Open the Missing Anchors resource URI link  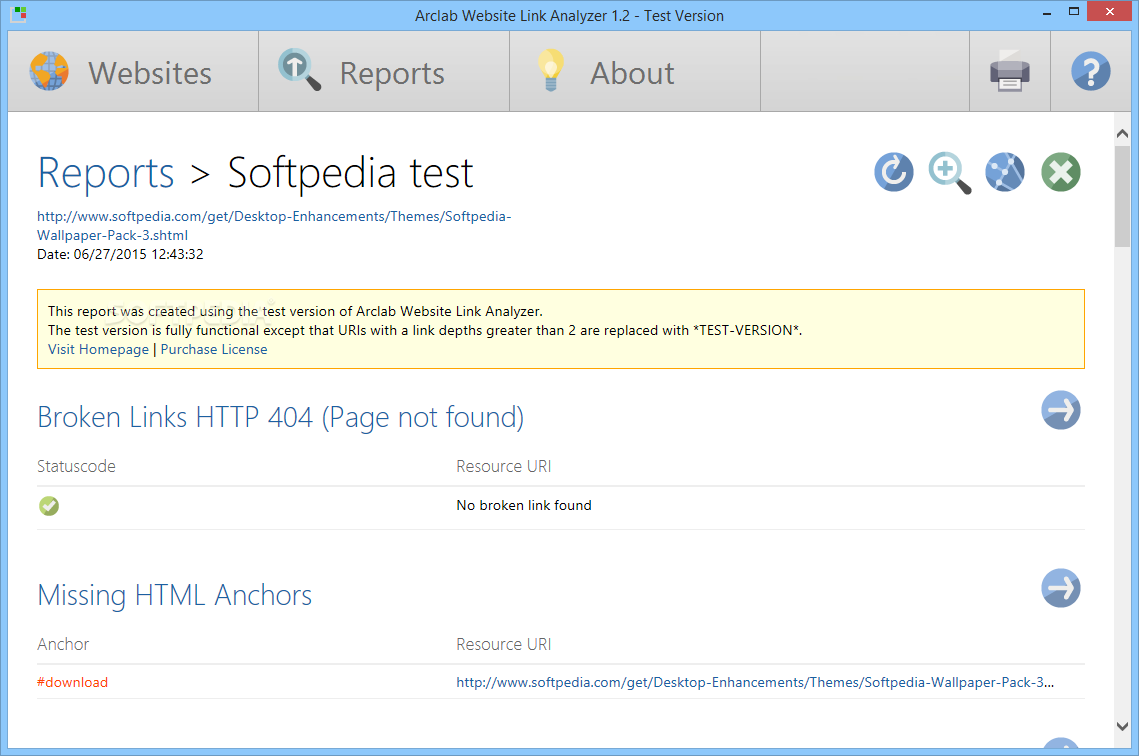[x=755, y=682]
